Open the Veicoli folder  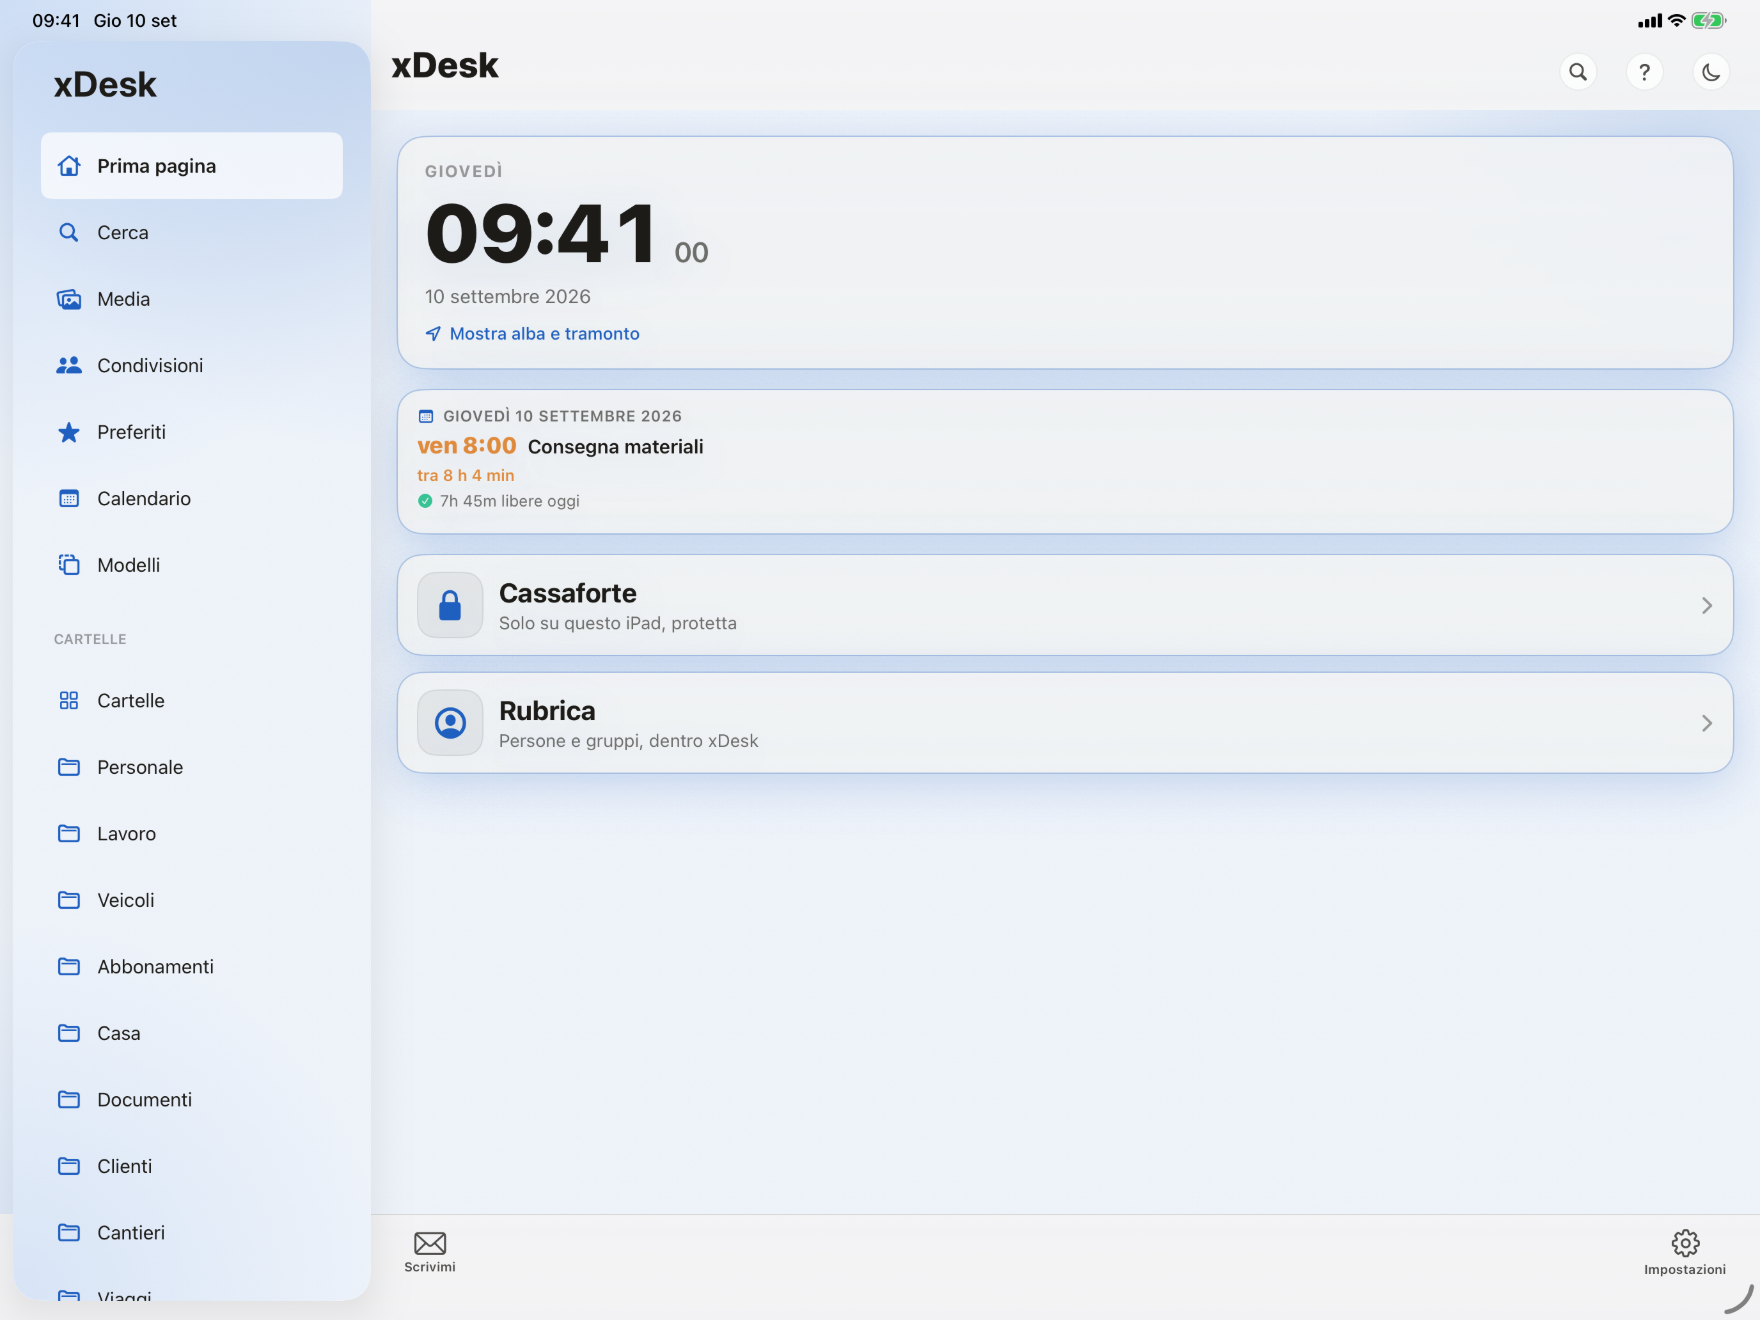[x=192, y=900]
